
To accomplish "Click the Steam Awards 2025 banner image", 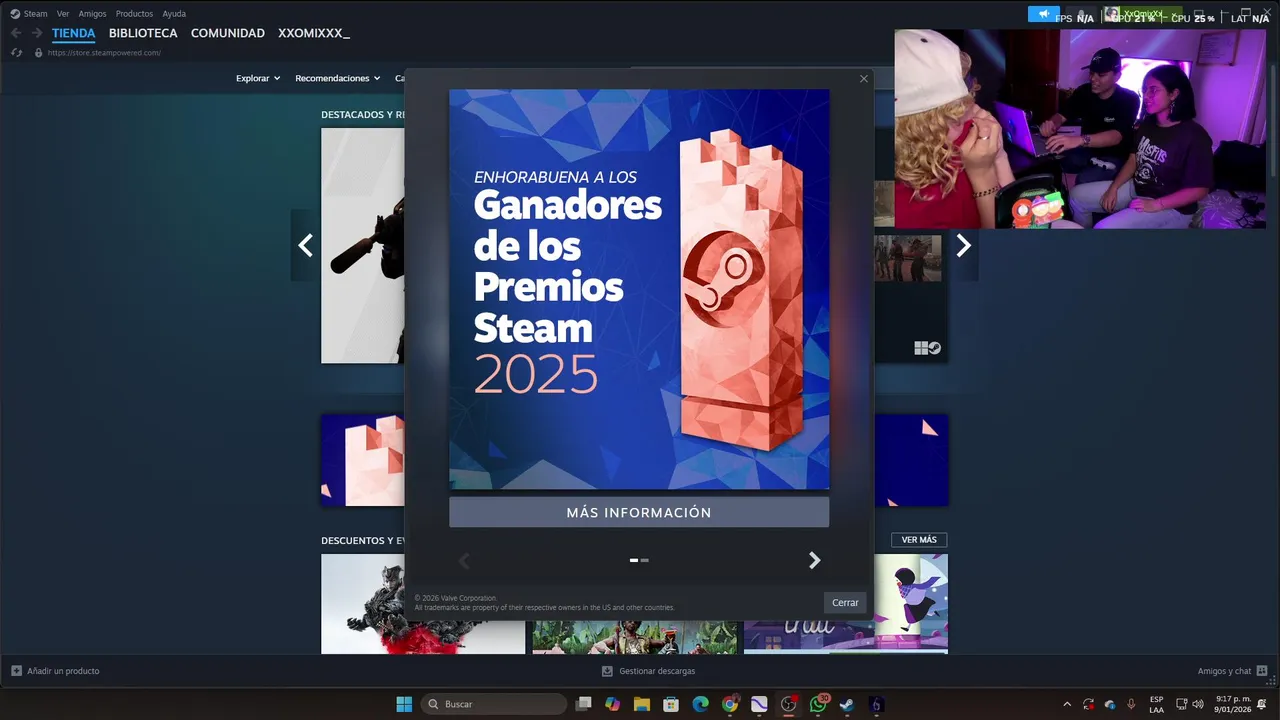I will tap(639, 289).
